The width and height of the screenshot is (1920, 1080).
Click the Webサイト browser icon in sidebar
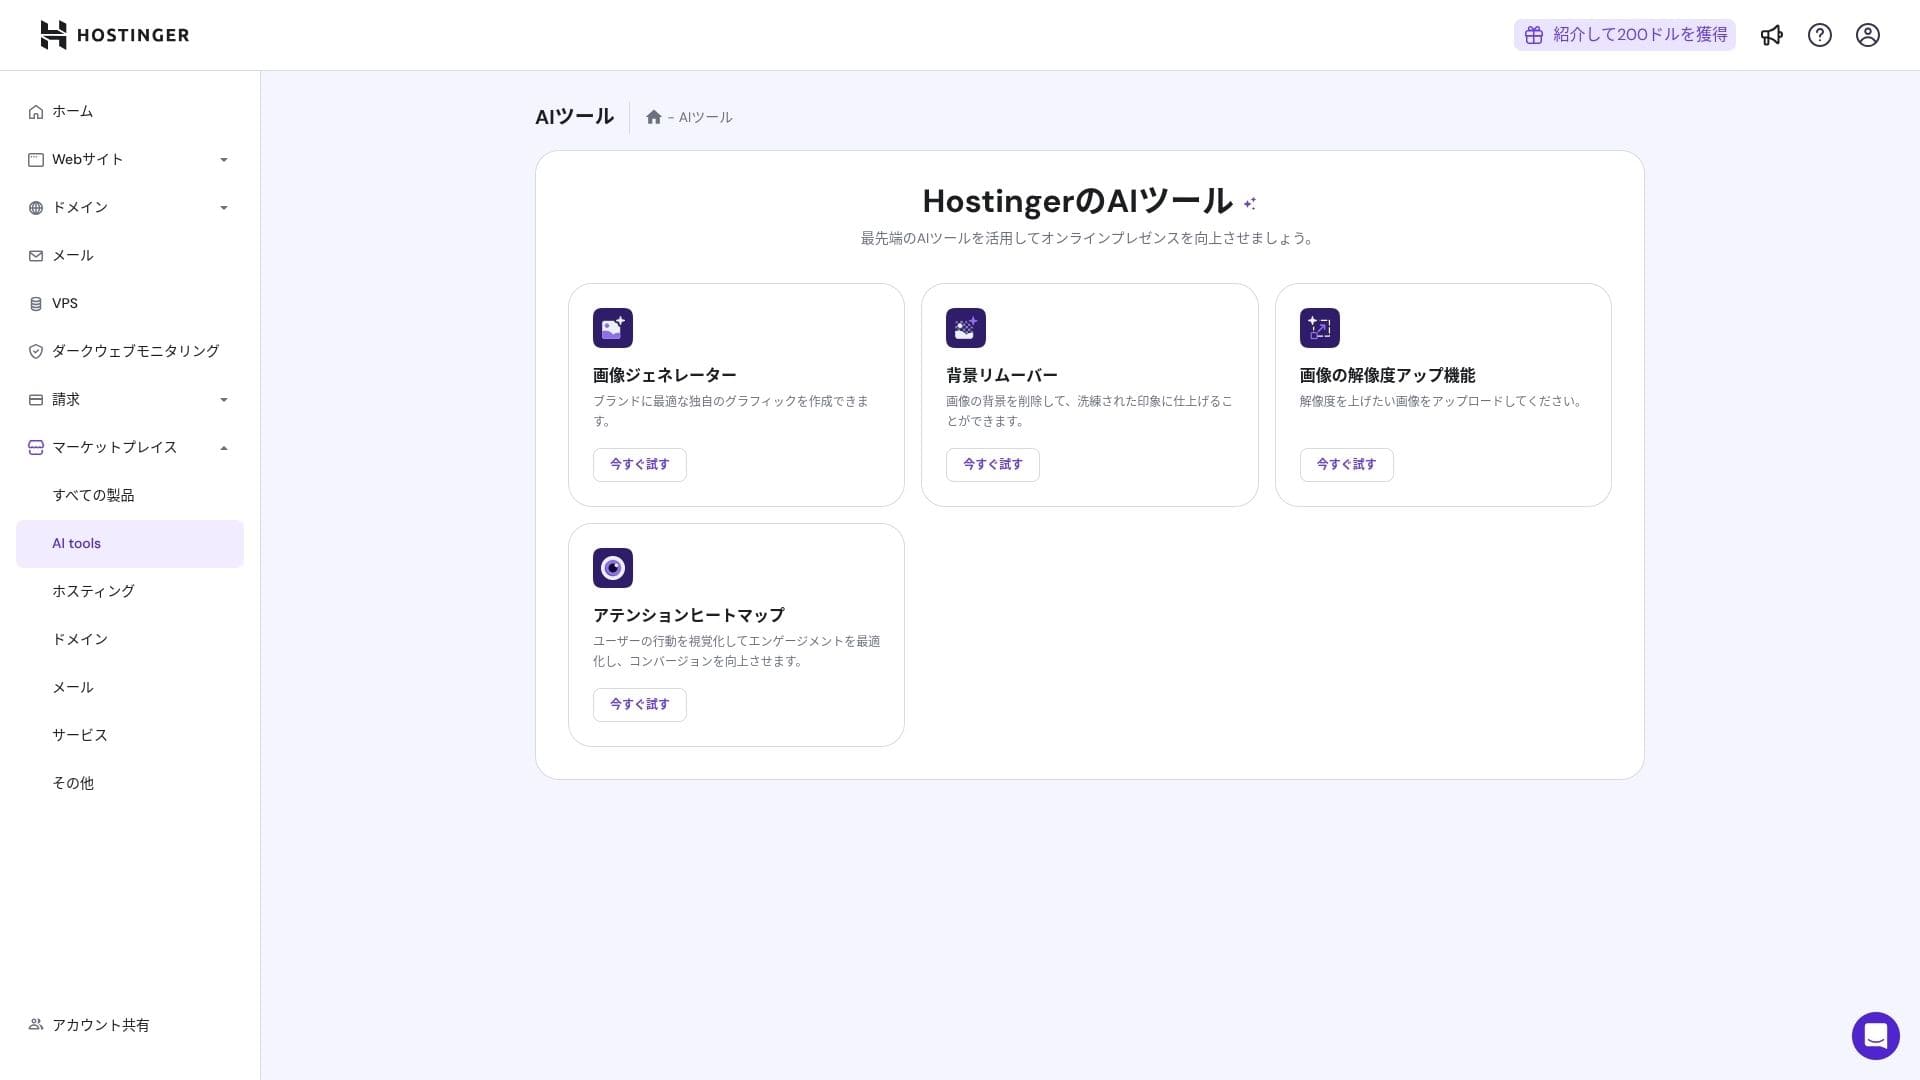(36, 160)
